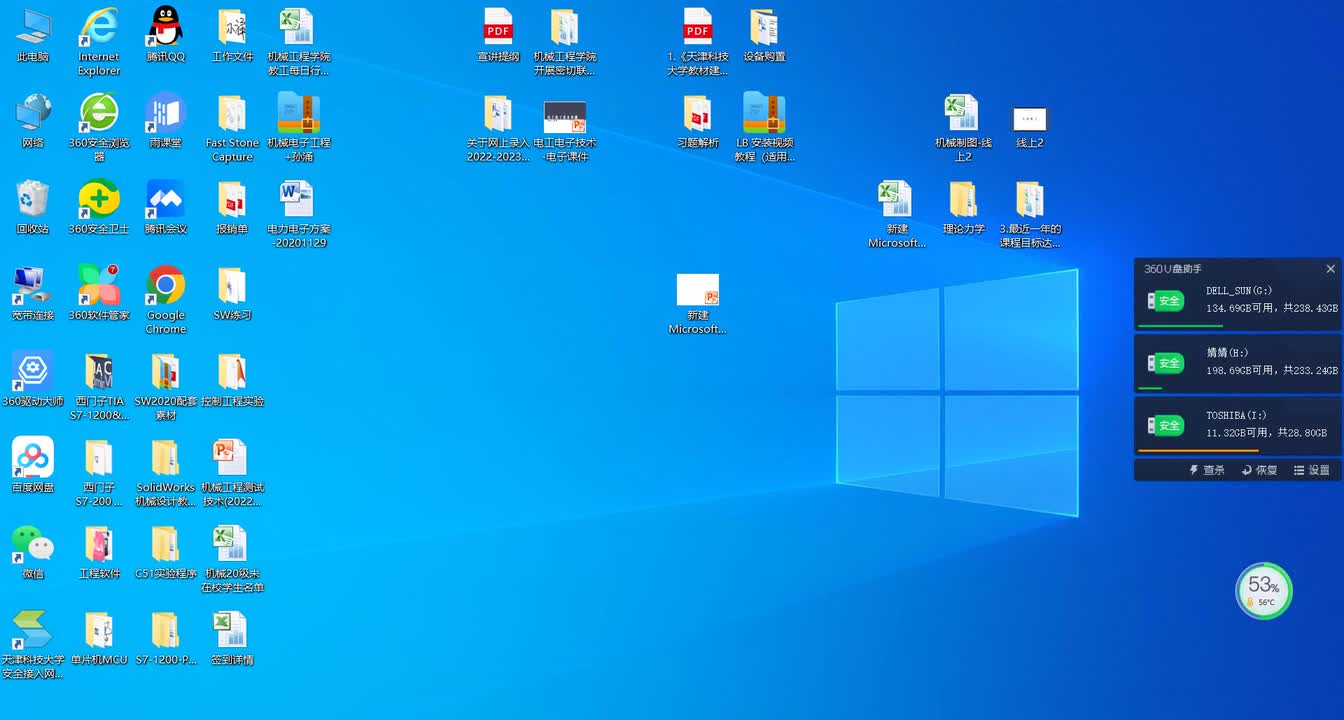
Task: Select the C51实验程序 folder
Action: pyautogui.click(x=165, y=552)
